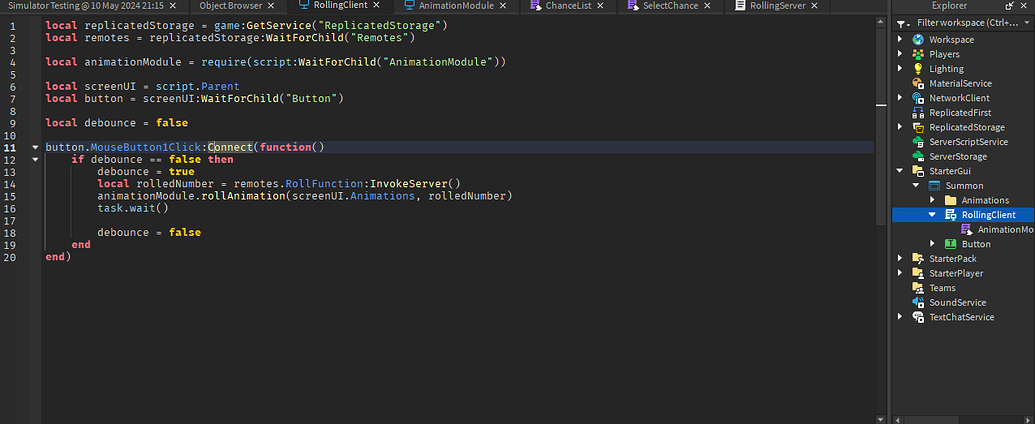Switch to the AnimationModule tab
Image resolution: width=1035 pixels, height=424 pixels.
pos(457,5)
